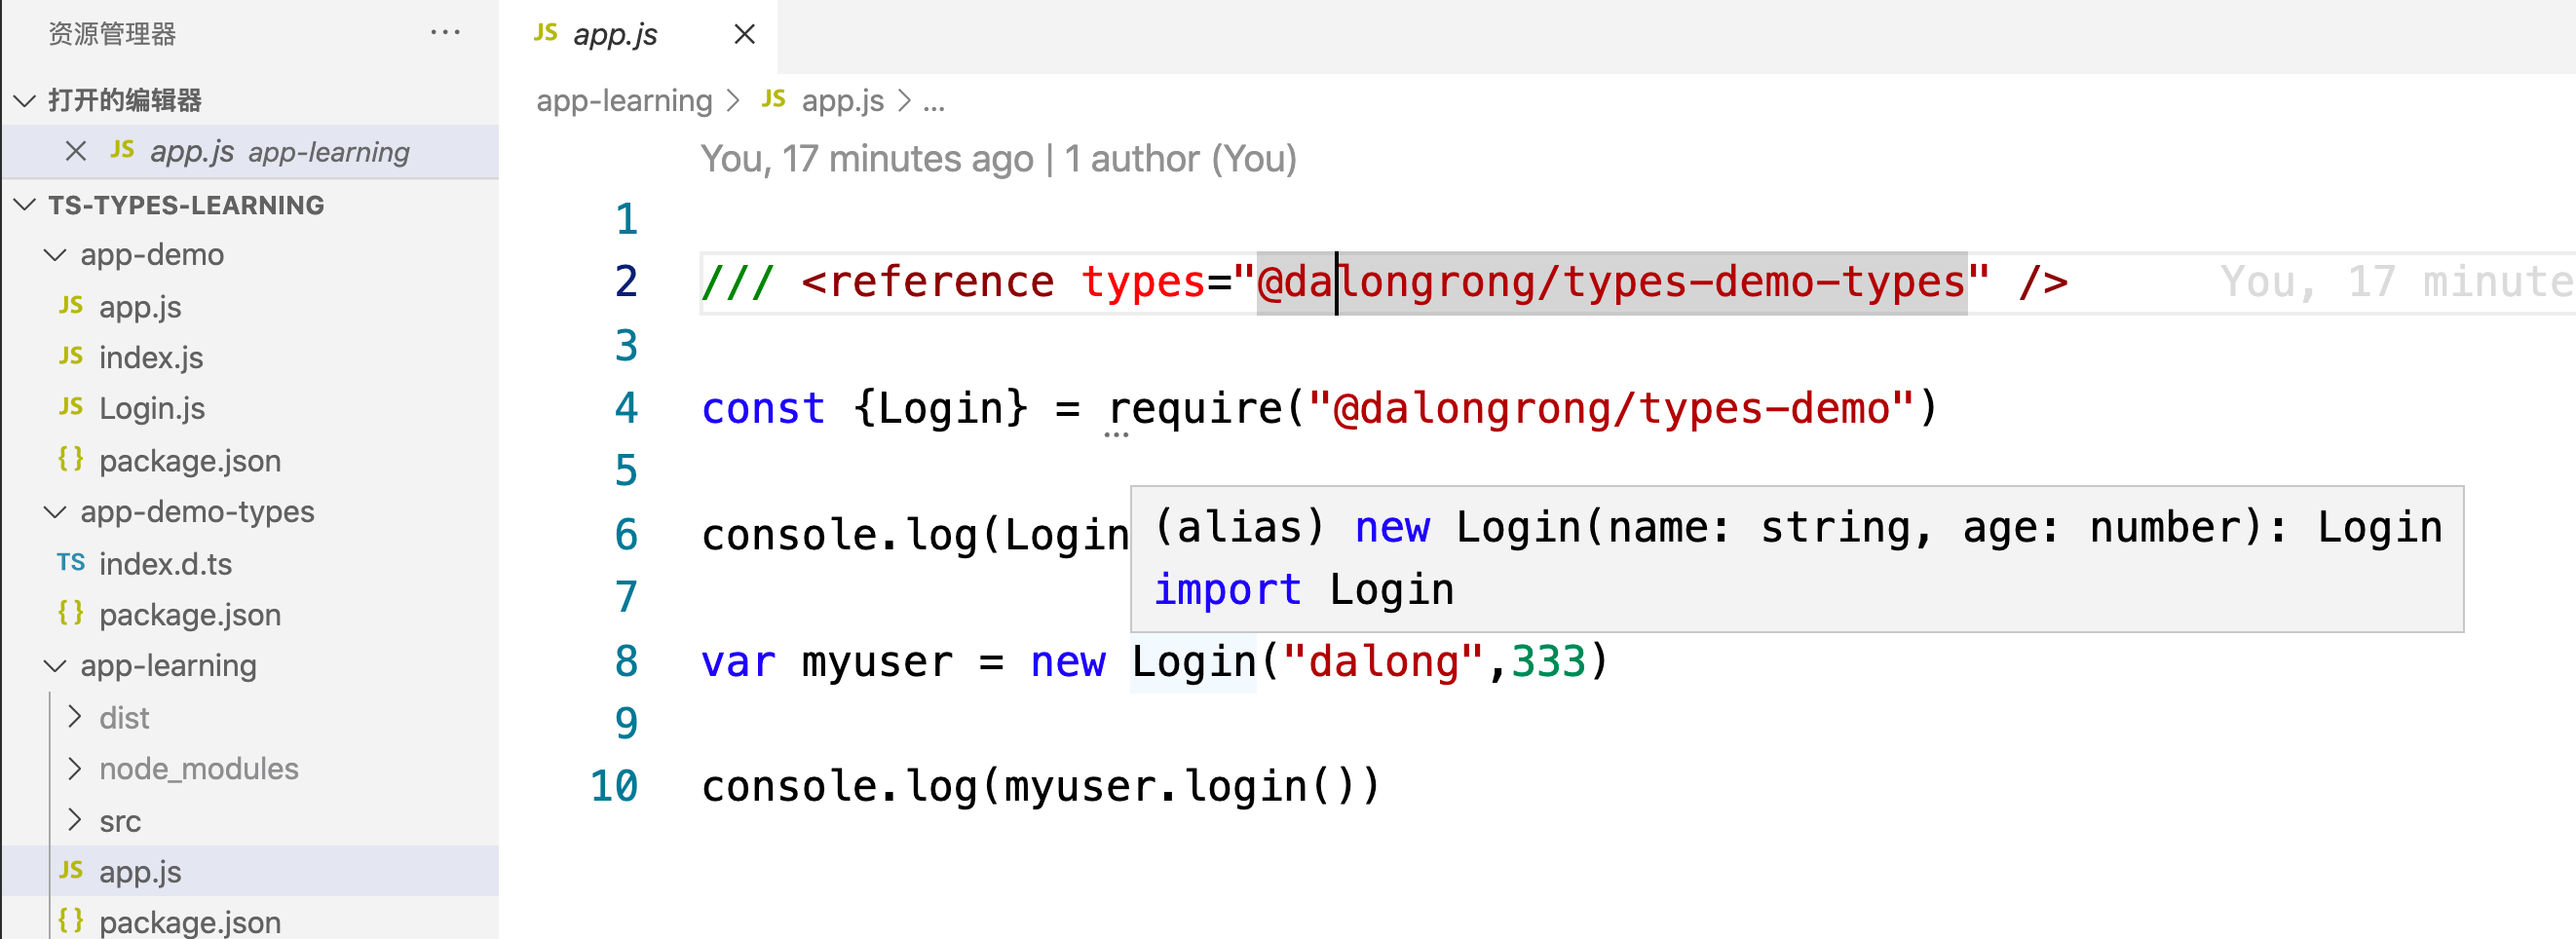Close the app.js editor tab

tap(744, 35)
